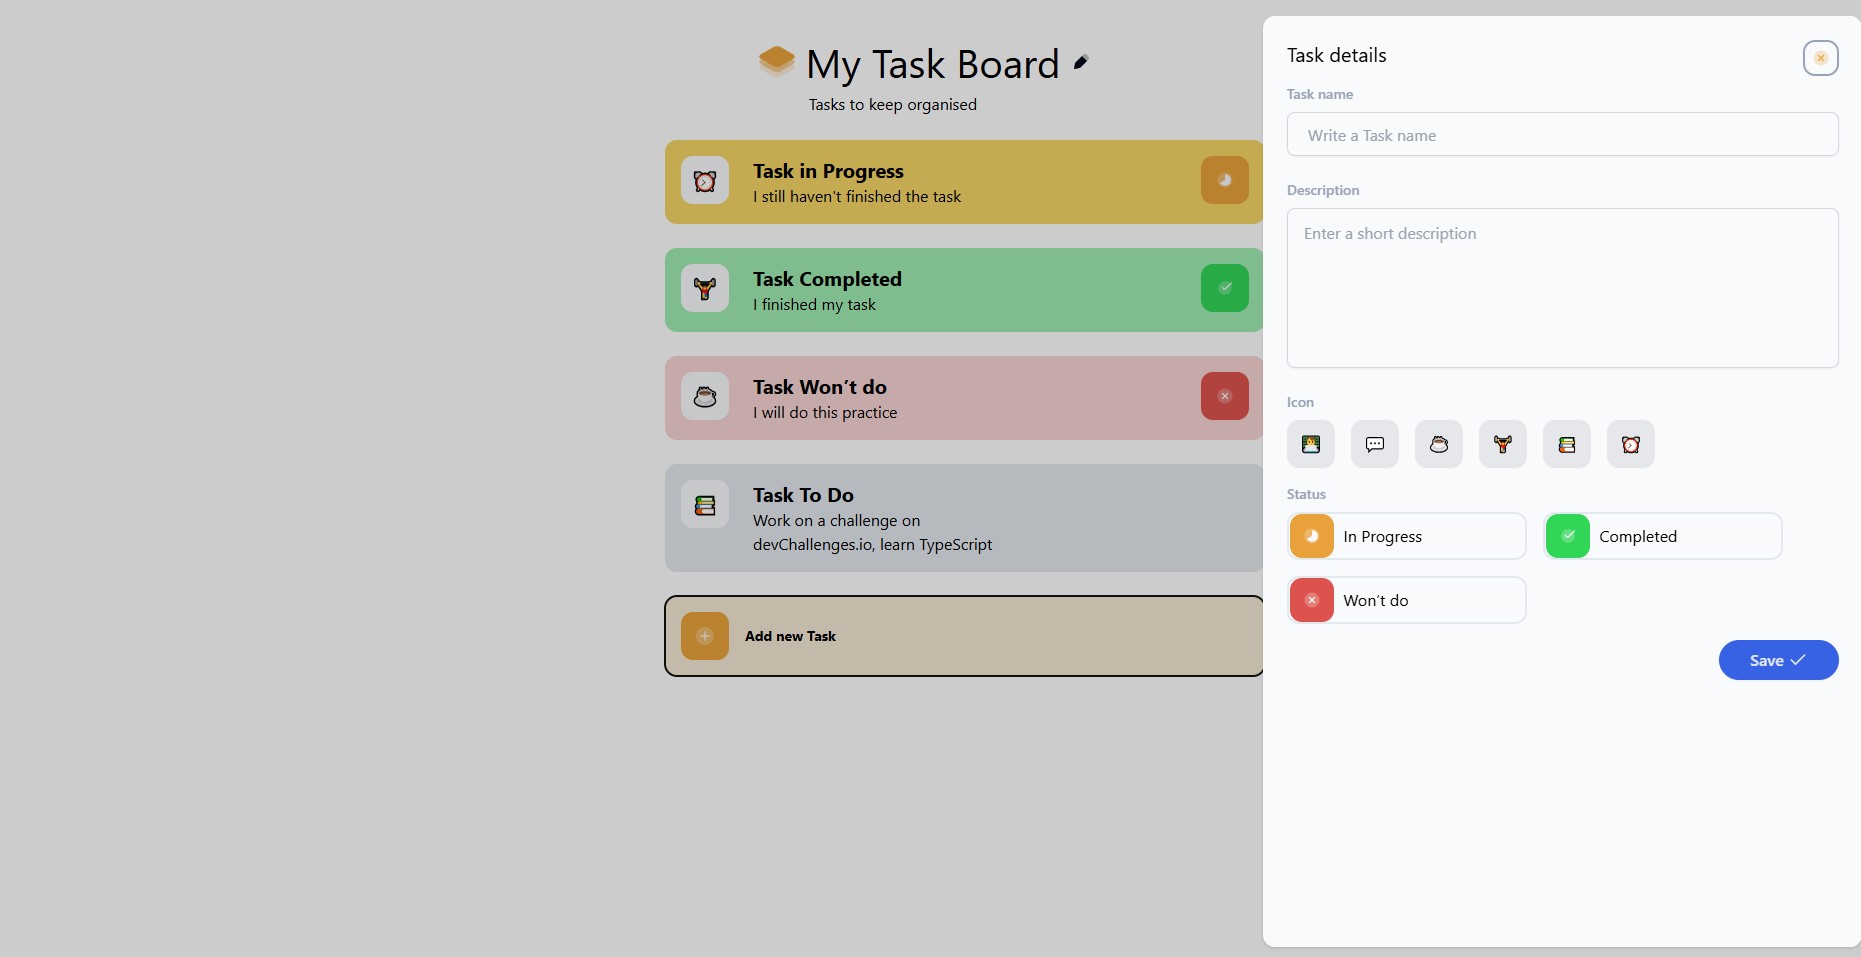Pick the coffee cup icon
Image resolution: width=1861 pixels, height=957 pixels.
point(1439,444)
